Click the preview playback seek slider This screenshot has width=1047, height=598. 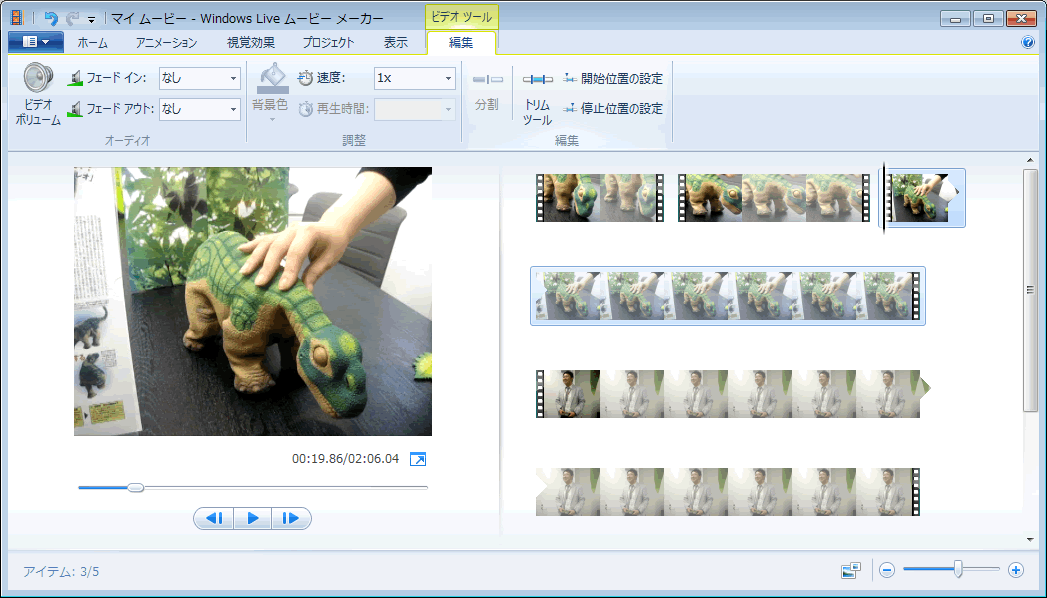(252, 487)
